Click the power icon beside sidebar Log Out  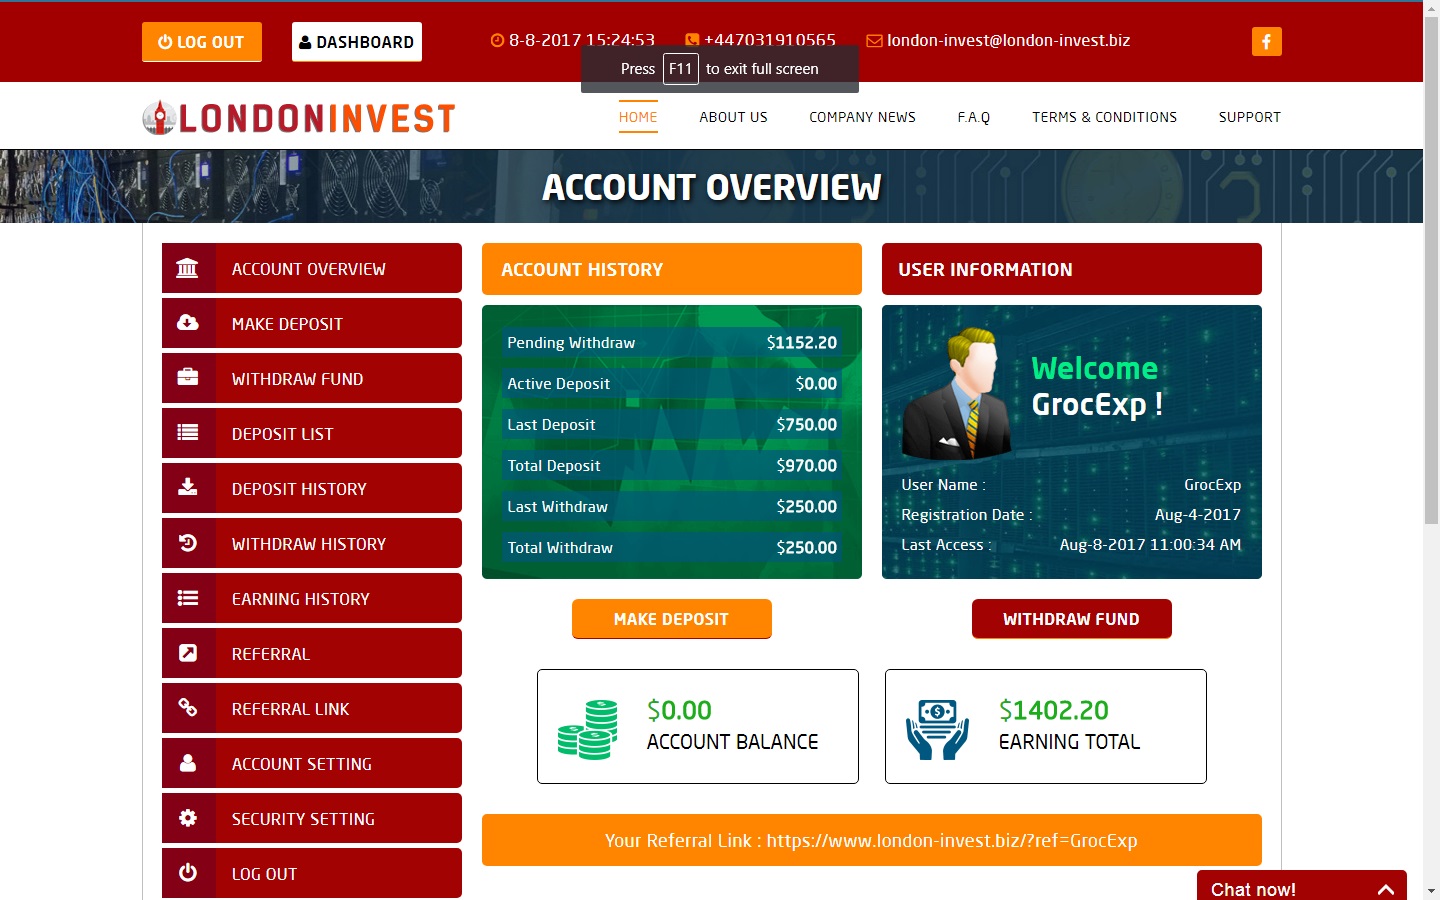pyautogui.click(x=187, y=872)
